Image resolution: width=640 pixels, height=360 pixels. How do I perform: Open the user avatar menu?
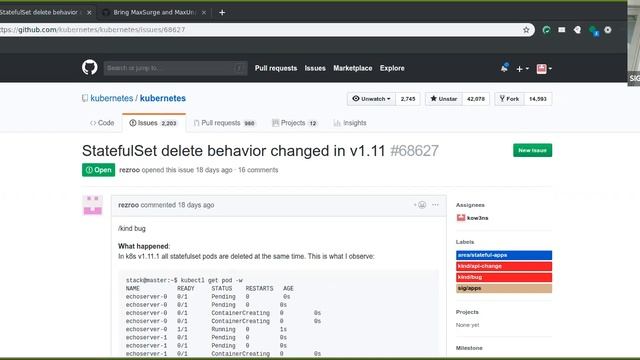coord(544,69)
